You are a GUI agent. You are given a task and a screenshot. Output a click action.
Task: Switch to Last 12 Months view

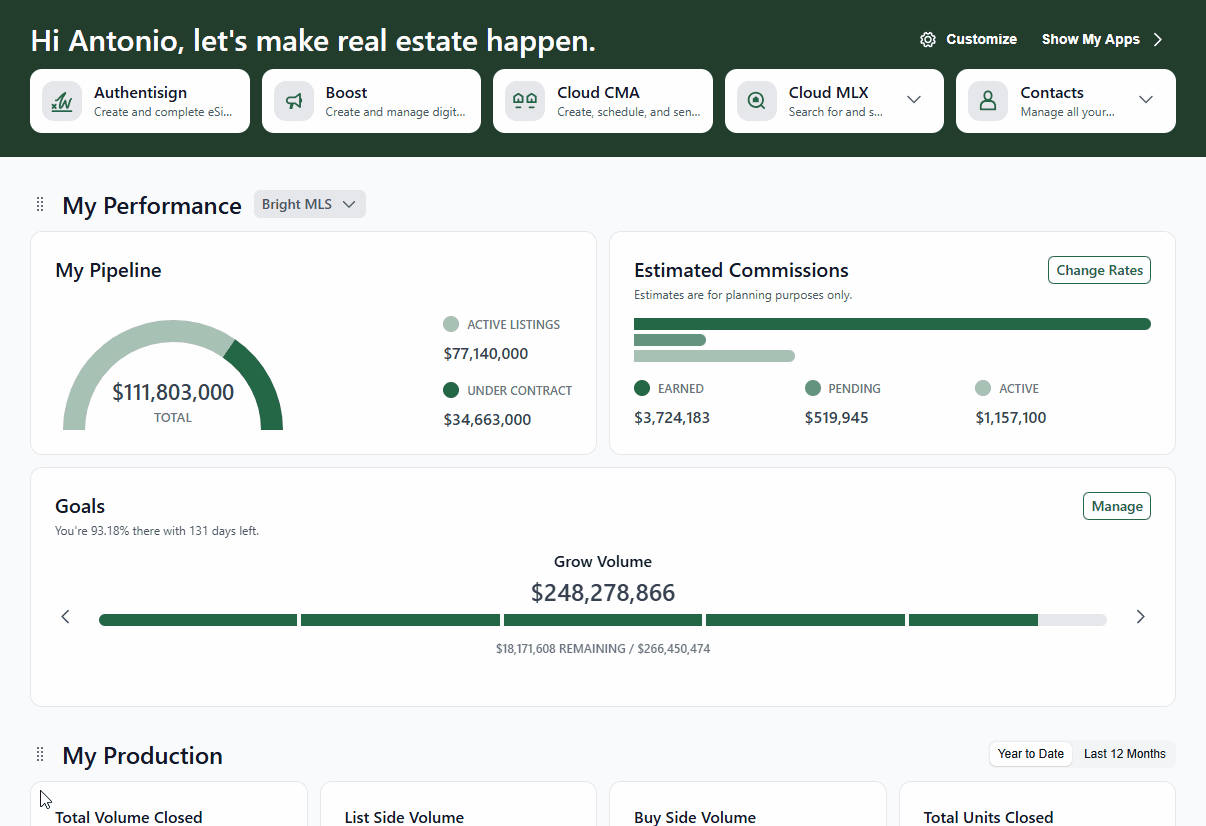(1124, 753)
